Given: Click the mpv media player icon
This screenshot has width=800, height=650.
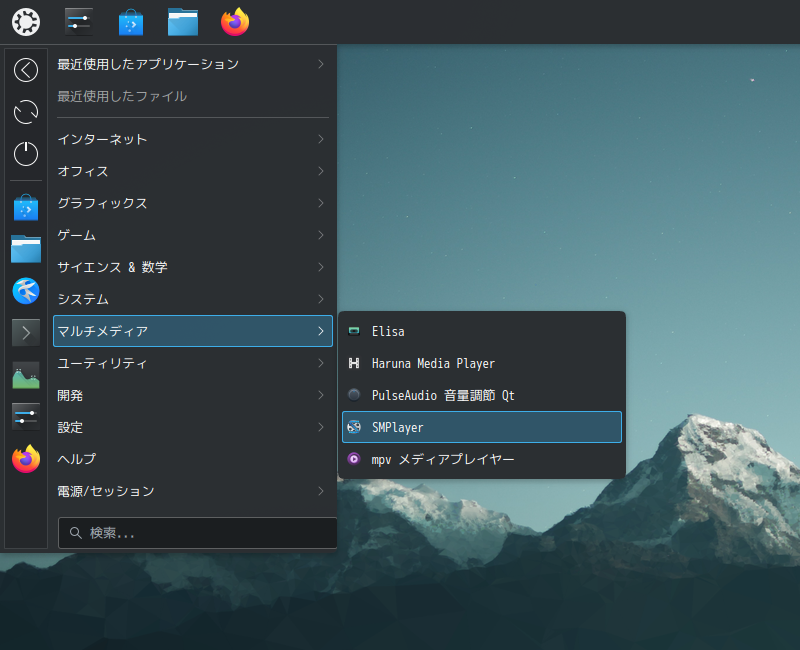Looking at the screenshot, I should point(354,459).
